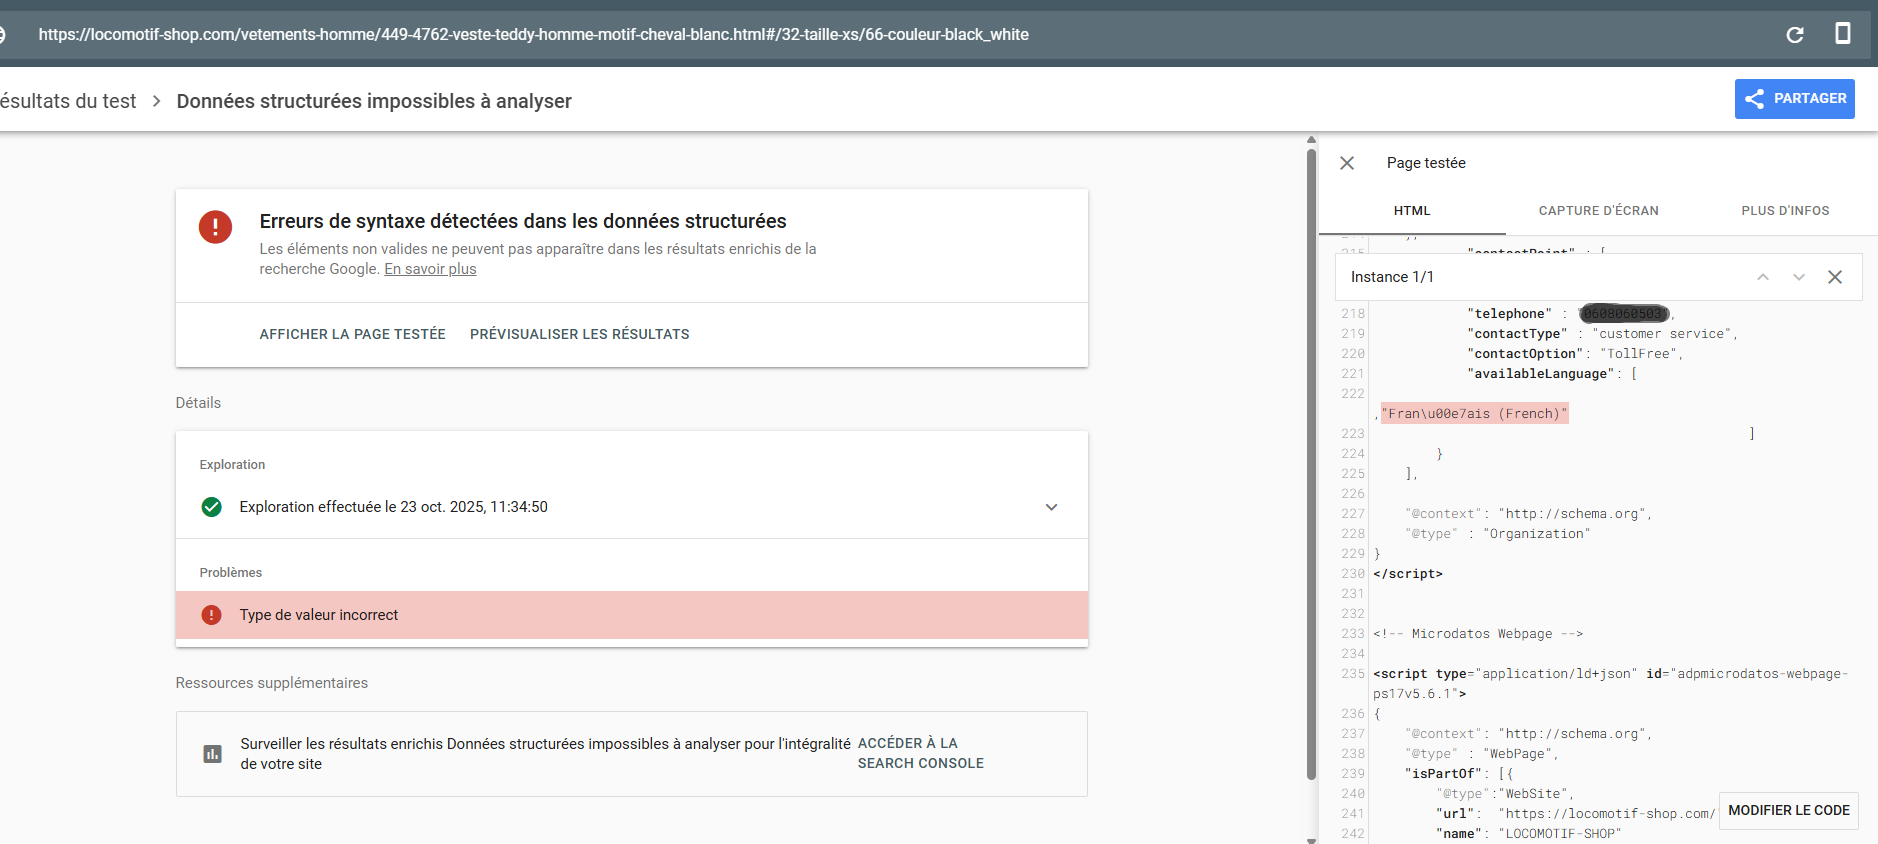
Task: Click the red error icon in Problèmes row
Action: point(211,615)
